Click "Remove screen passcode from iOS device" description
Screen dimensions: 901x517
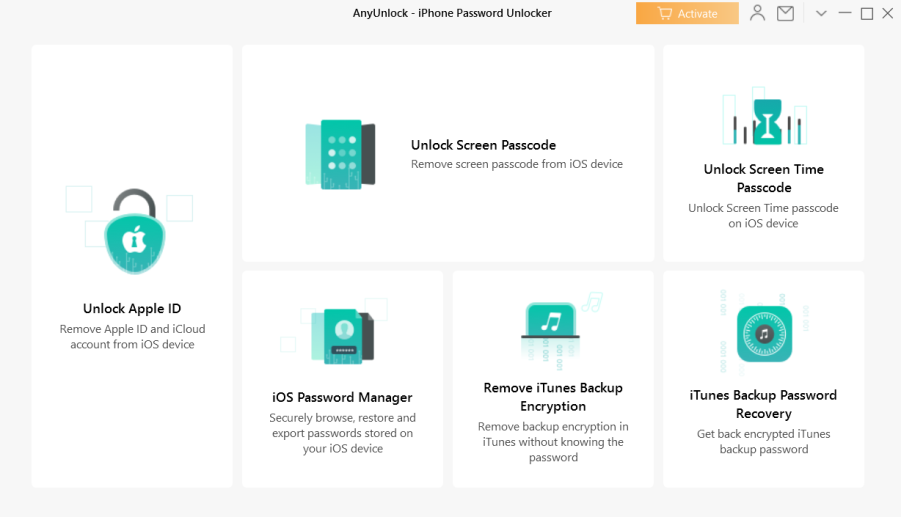pos(517,164)
